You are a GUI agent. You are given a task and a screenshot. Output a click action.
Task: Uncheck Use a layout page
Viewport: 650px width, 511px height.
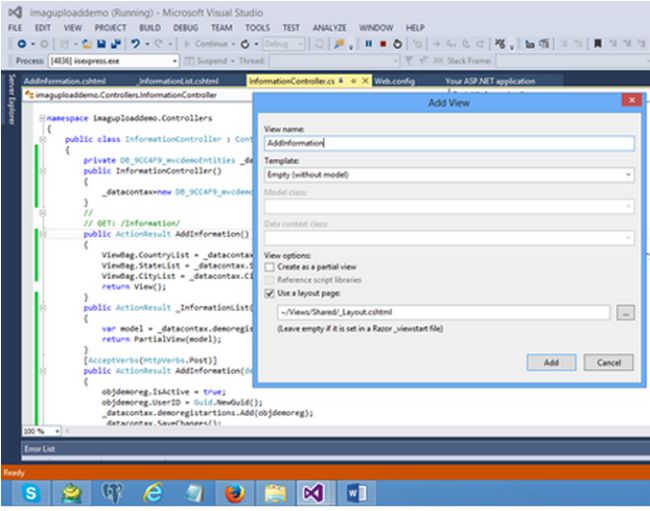click(270, 293)
